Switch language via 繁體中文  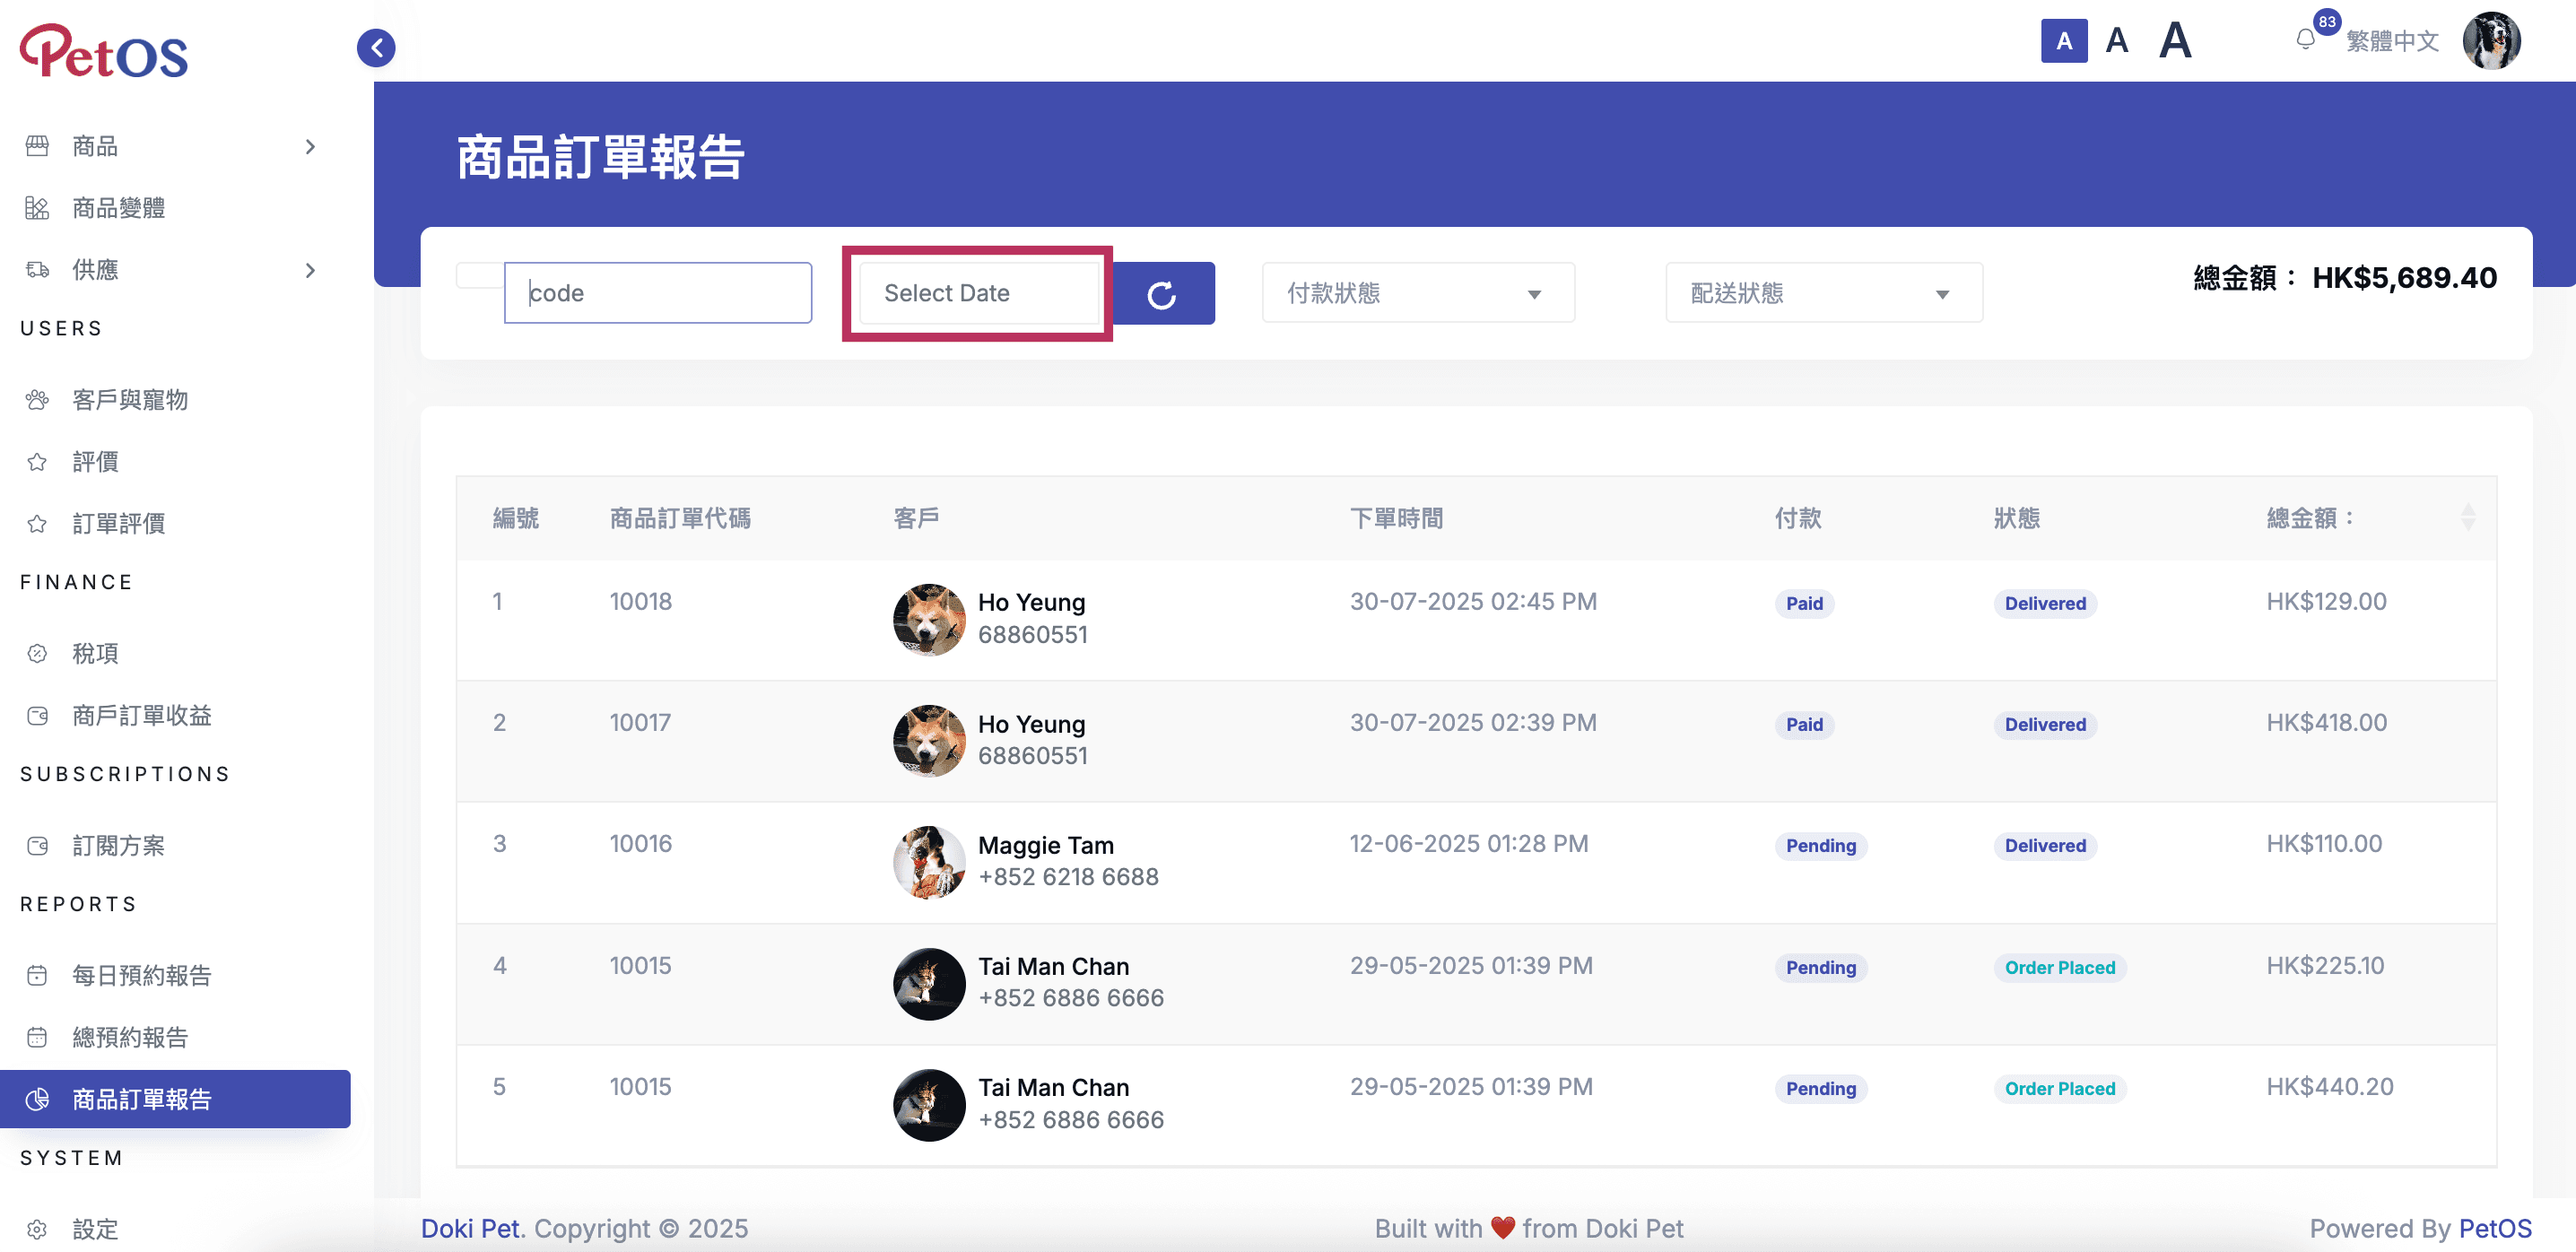[x=2392, y=41]
